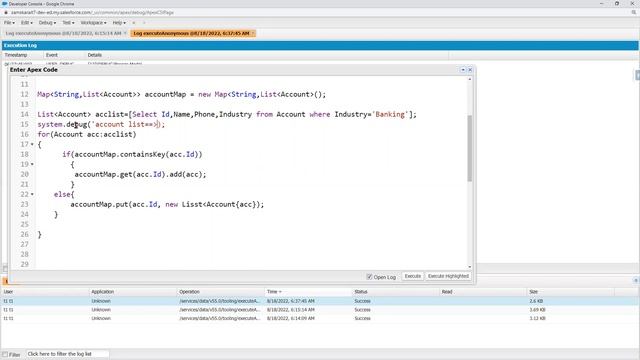The image size is (640, 360).
Task: Select the 6:37:45 AM log row
Action: click(x=319, y=301)
